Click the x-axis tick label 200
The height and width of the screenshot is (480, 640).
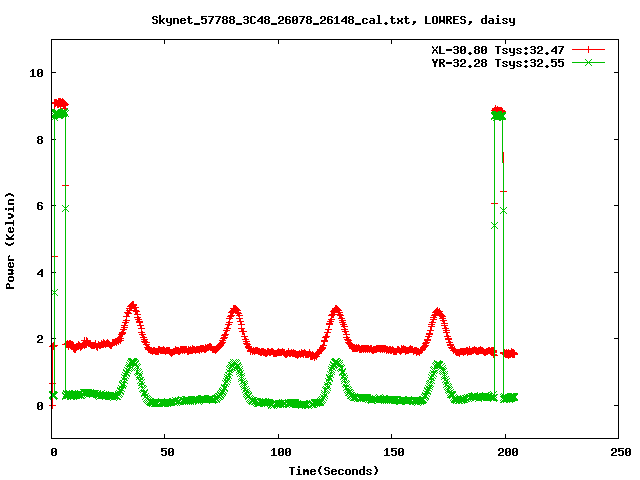tap(507, 452)
